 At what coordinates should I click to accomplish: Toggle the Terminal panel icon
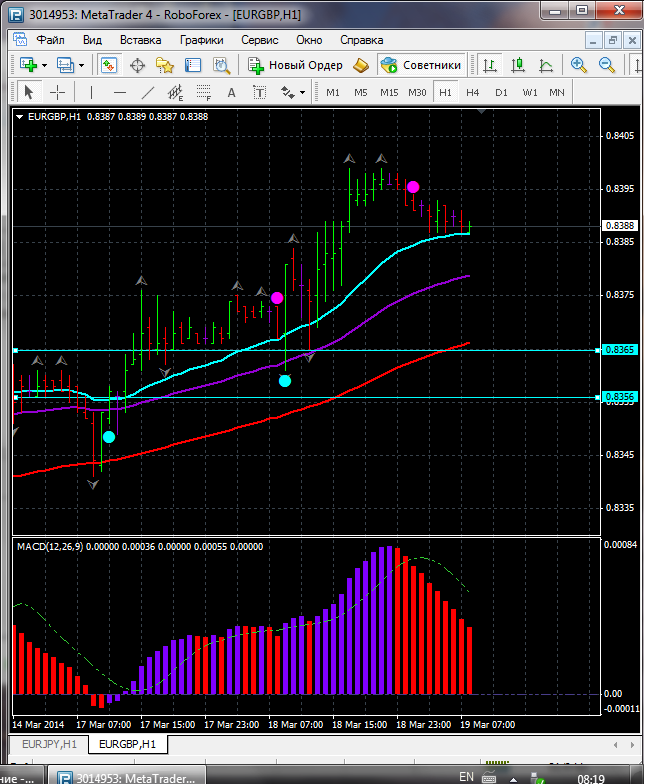coord(193,65)
